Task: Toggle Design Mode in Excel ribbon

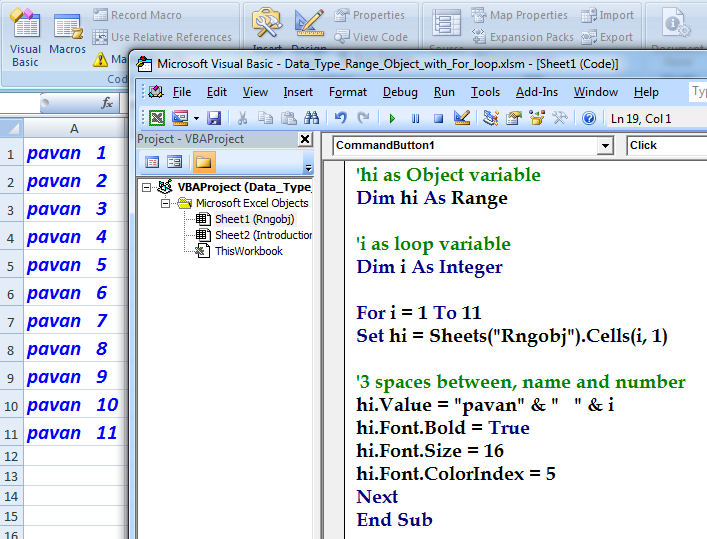Action: [x=309, y=27]
